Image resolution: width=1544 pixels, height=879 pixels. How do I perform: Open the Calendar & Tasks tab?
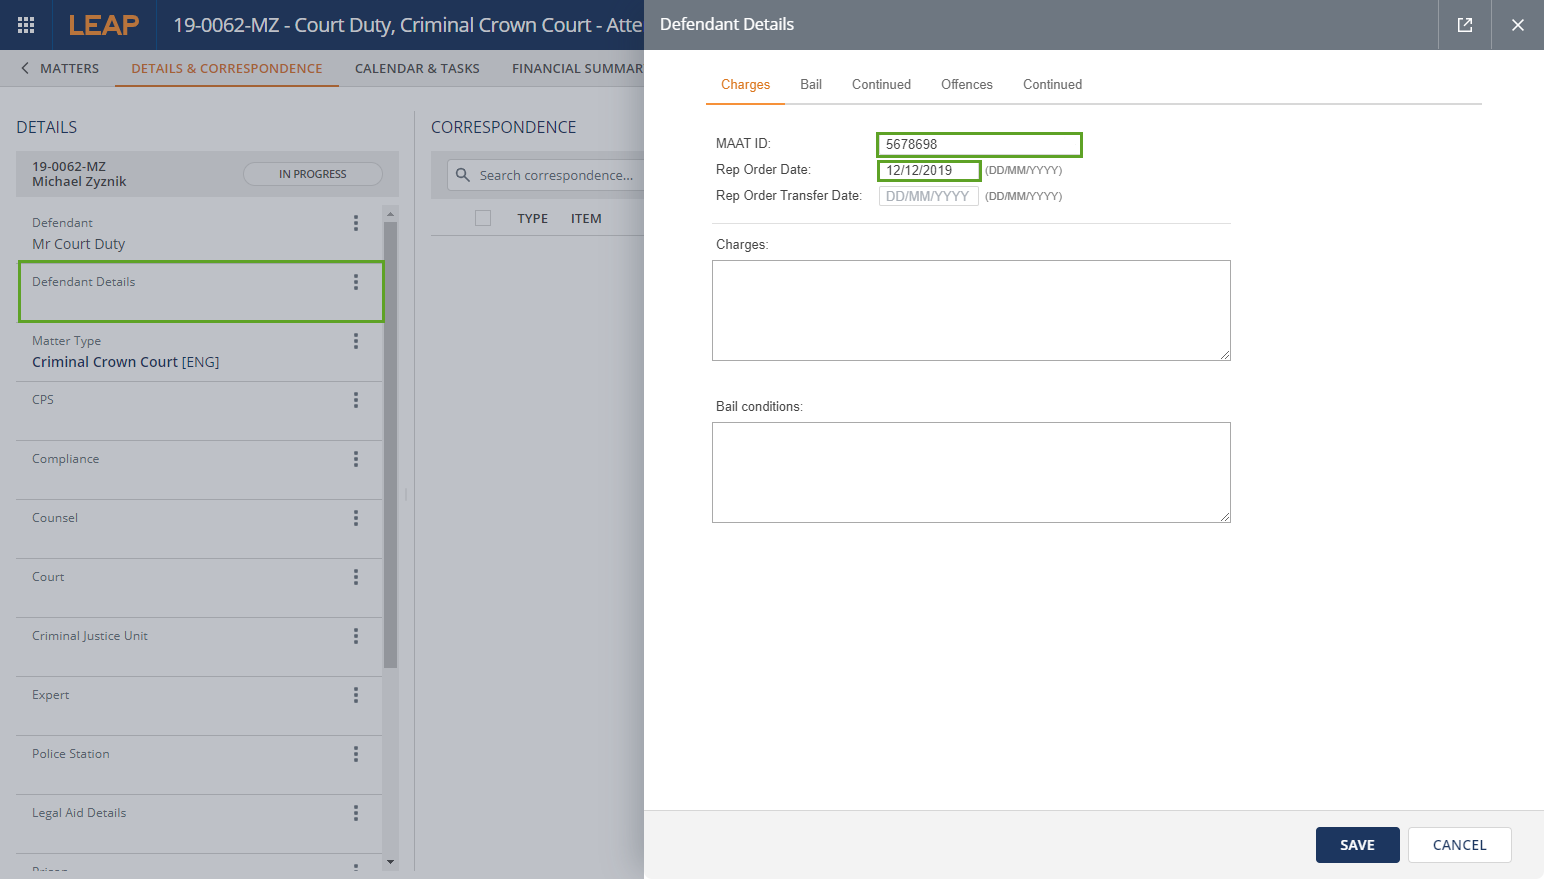tap(417, 68)
